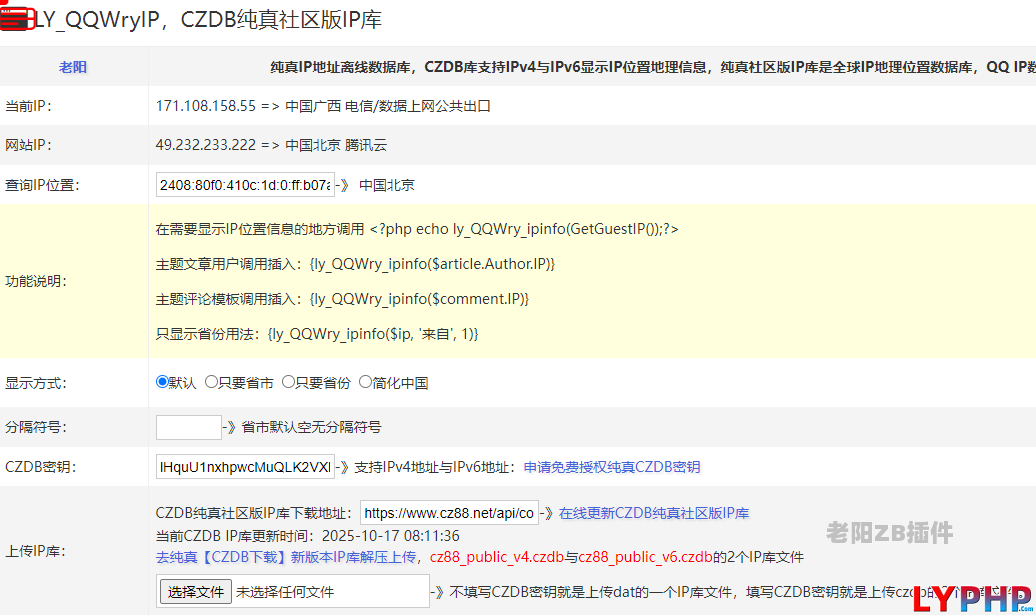Select the 默认 display mode
The width and height of the screenshot is (1036, 616).
point(163,382)
